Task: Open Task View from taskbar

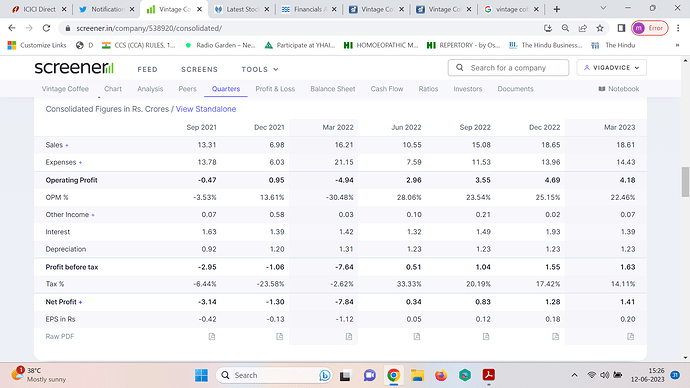Action: click(345, 375)
